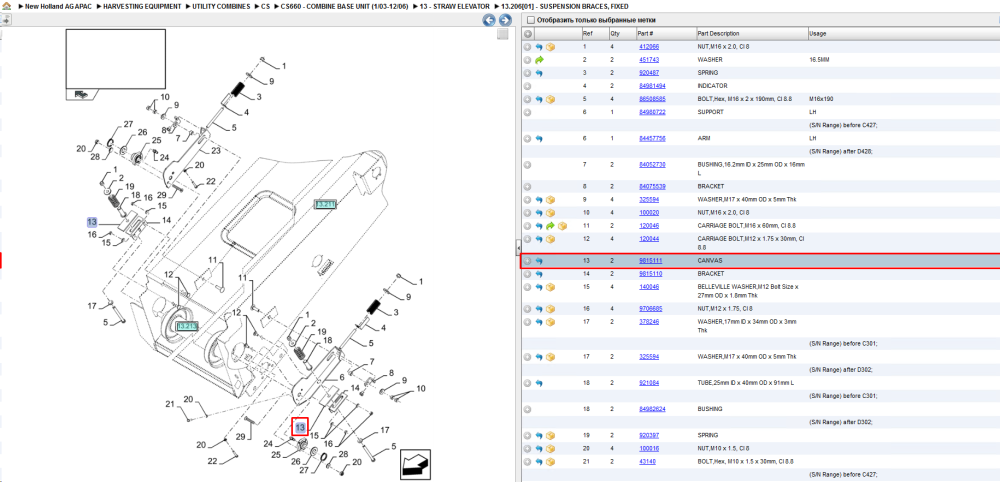Toggle 'Отобразить только выбранные метки' checkbox
The height and width of the screenshot is (482, 1000).
(x=531, y=20)
